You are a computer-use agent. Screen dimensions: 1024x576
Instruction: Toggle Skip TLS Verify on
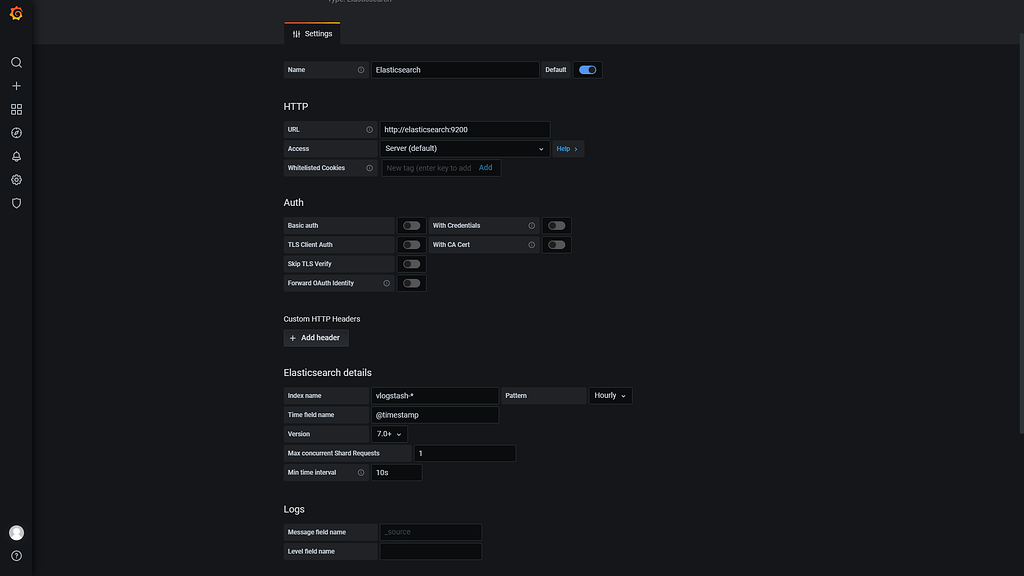point(411,263)
